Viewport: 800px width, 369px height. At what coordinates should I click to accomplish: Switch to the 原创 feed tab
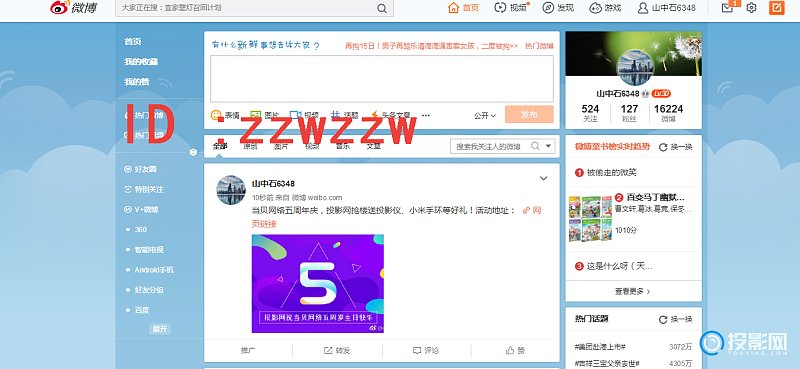pos(250,146)
